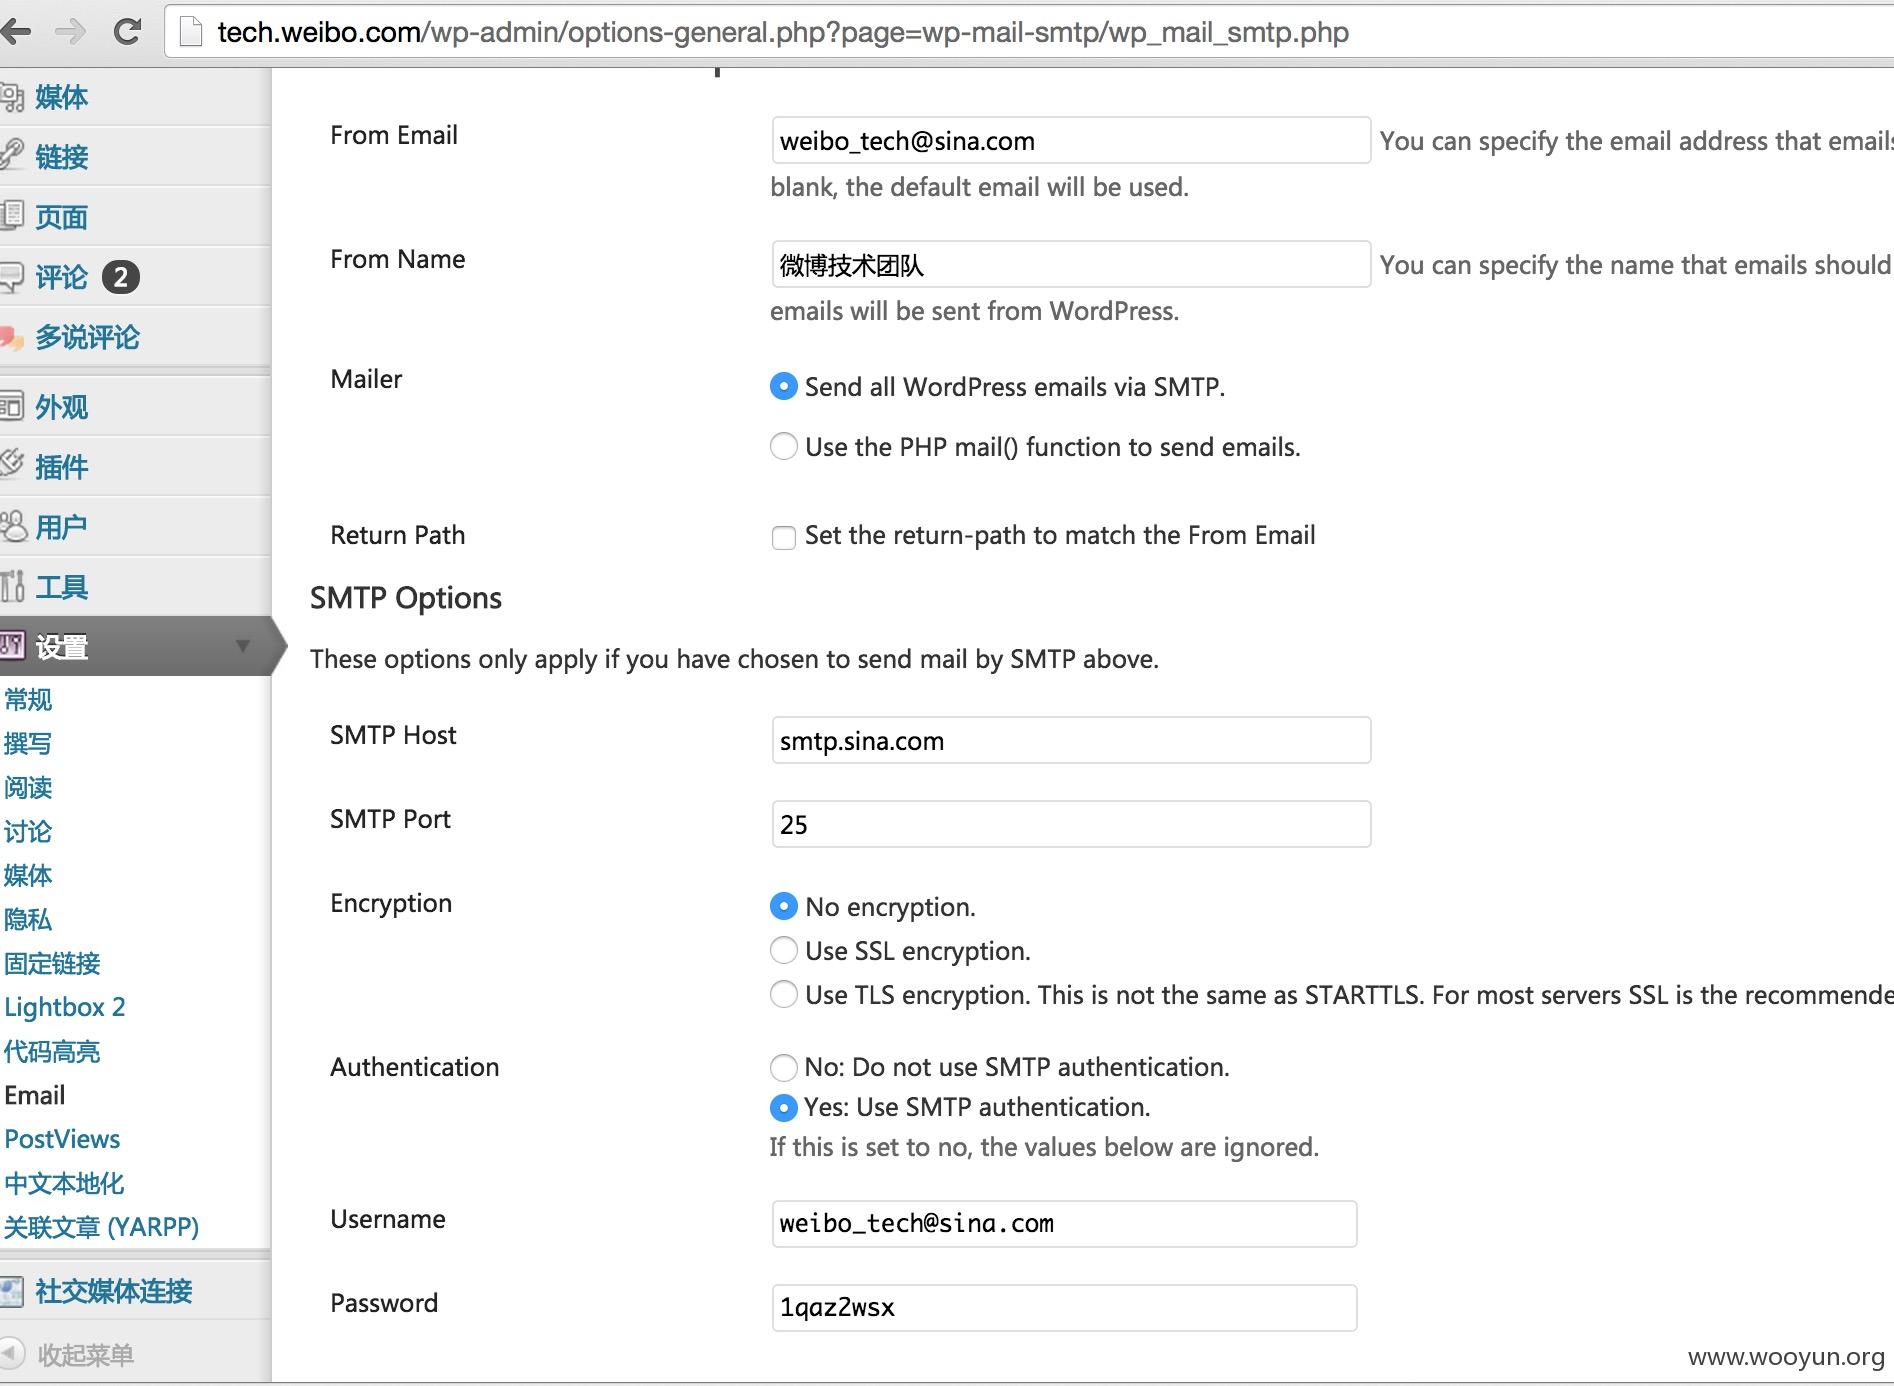Image resolution: width=1894 pixels, height=1386 pixels.
Task: Select No encryption radio button
Action: (x=784, y=906)
